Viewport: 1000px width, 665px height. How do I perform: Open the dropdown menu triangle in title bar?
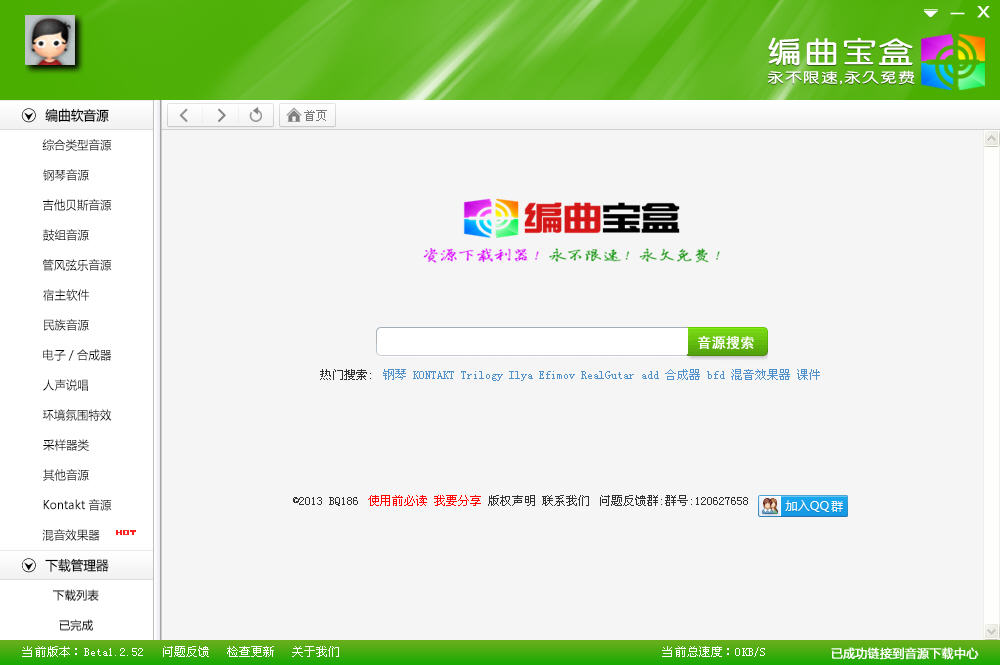point(931,13)
